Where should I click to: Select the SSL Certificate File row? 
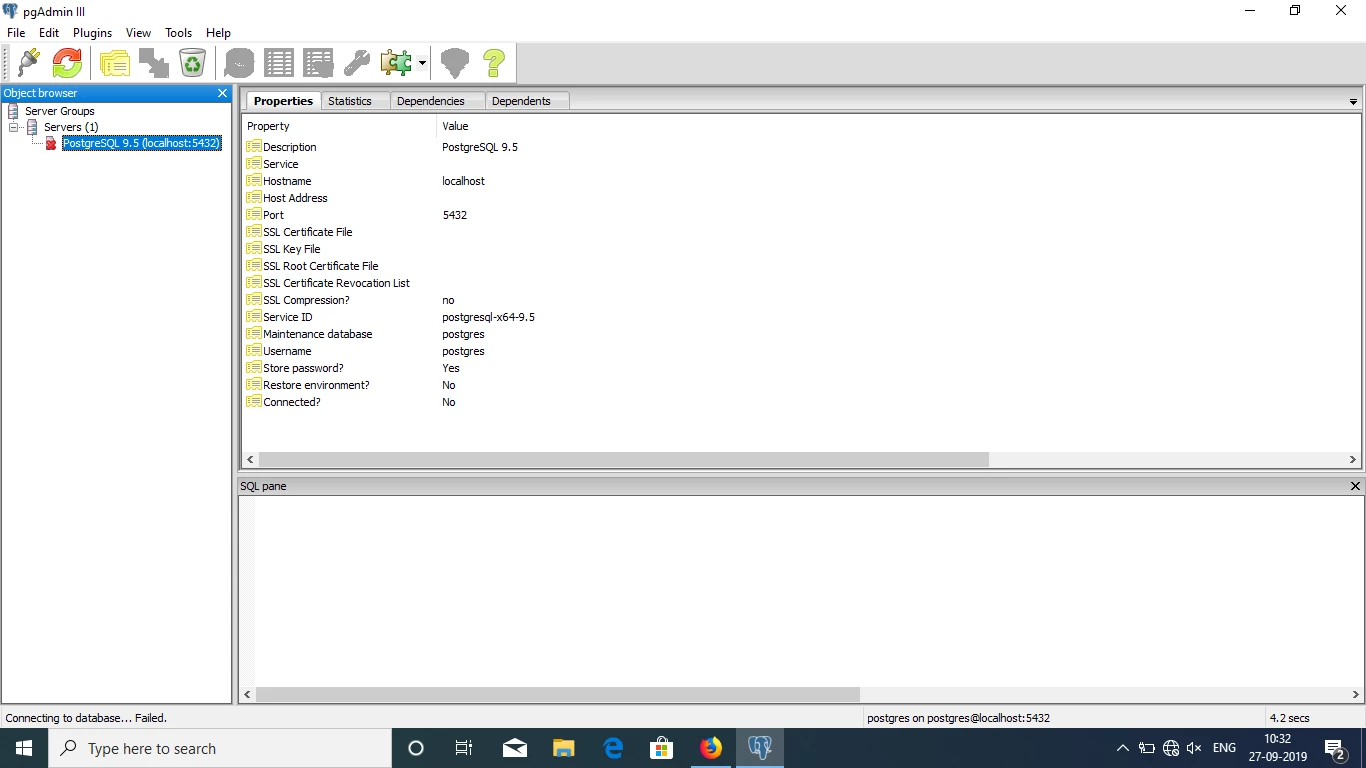pyautogui.click(x=800, y=232)
